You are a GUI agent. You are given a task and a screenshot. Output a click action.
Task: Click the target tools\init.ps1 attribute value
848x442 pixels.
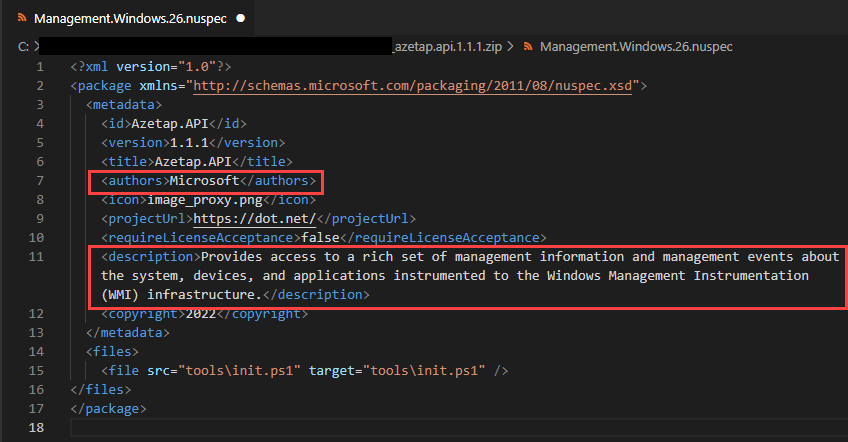pos(425,371)
